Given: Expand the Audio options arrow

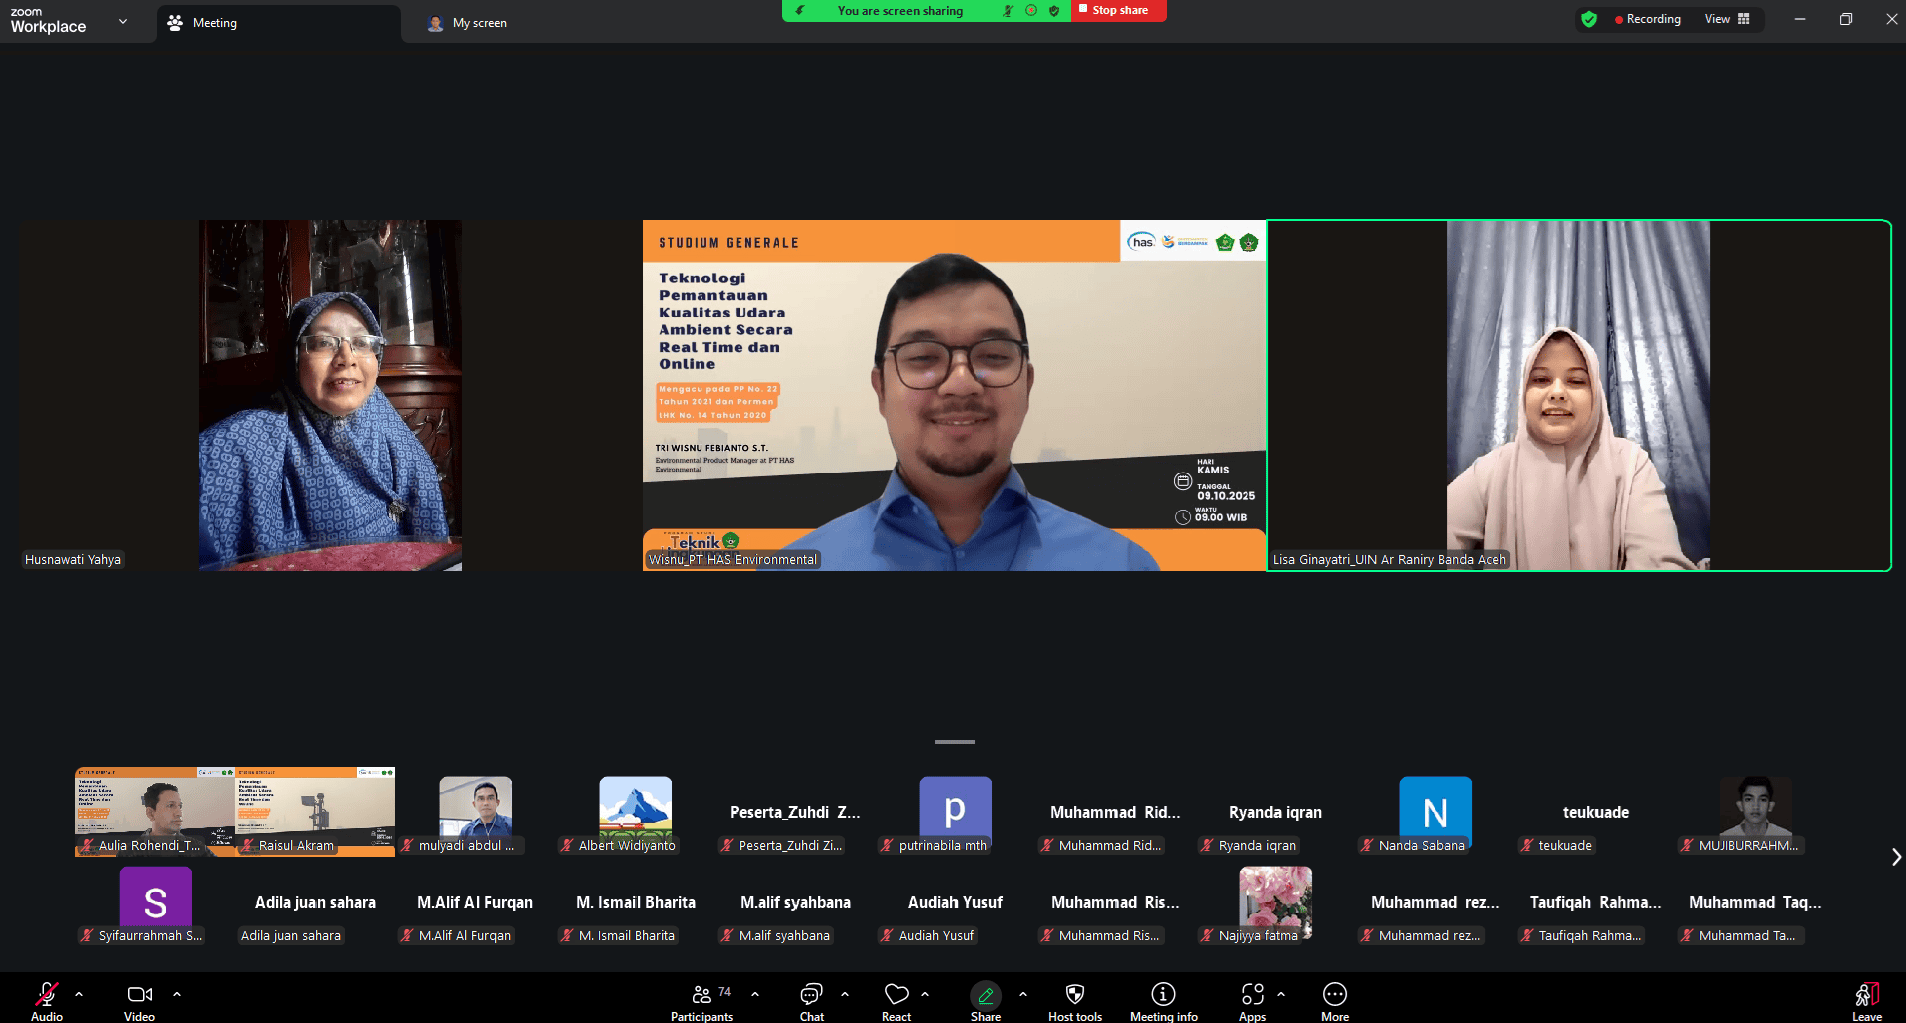Looking at the screenshot, I should pos(79,994).
